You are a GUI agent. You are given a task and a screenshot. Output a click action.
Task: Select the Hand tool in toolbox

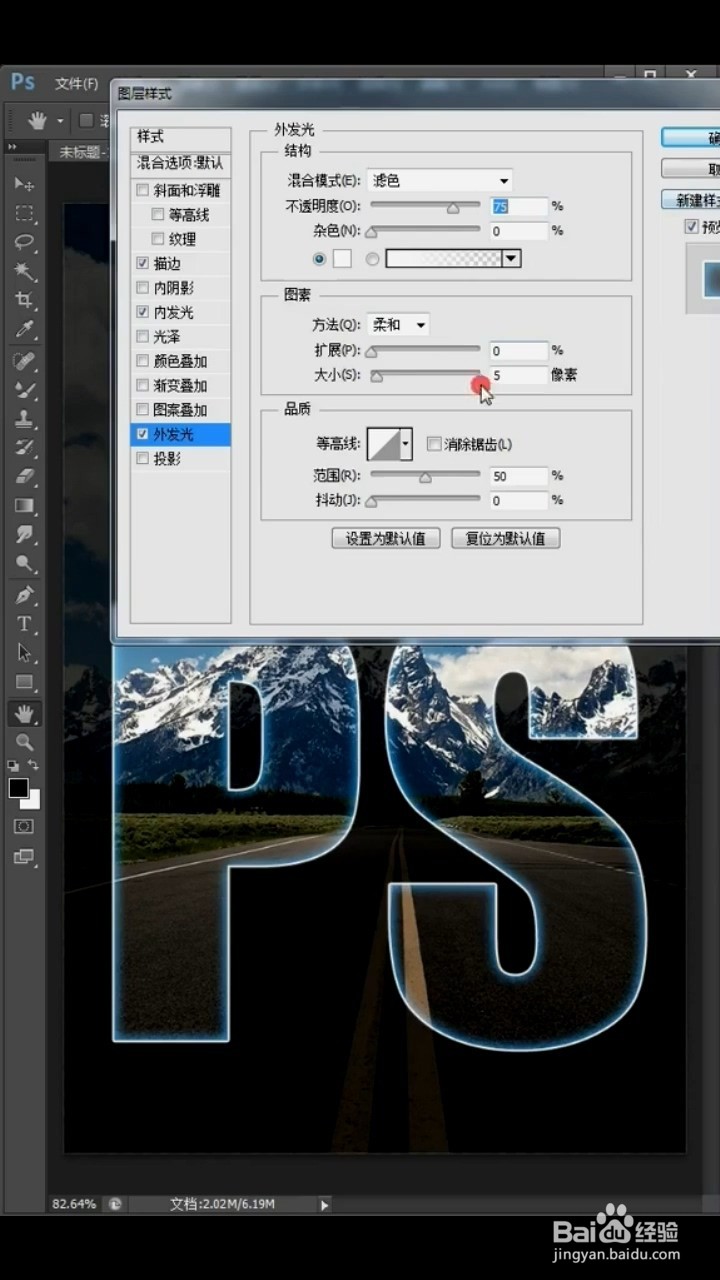click(25, 714)
